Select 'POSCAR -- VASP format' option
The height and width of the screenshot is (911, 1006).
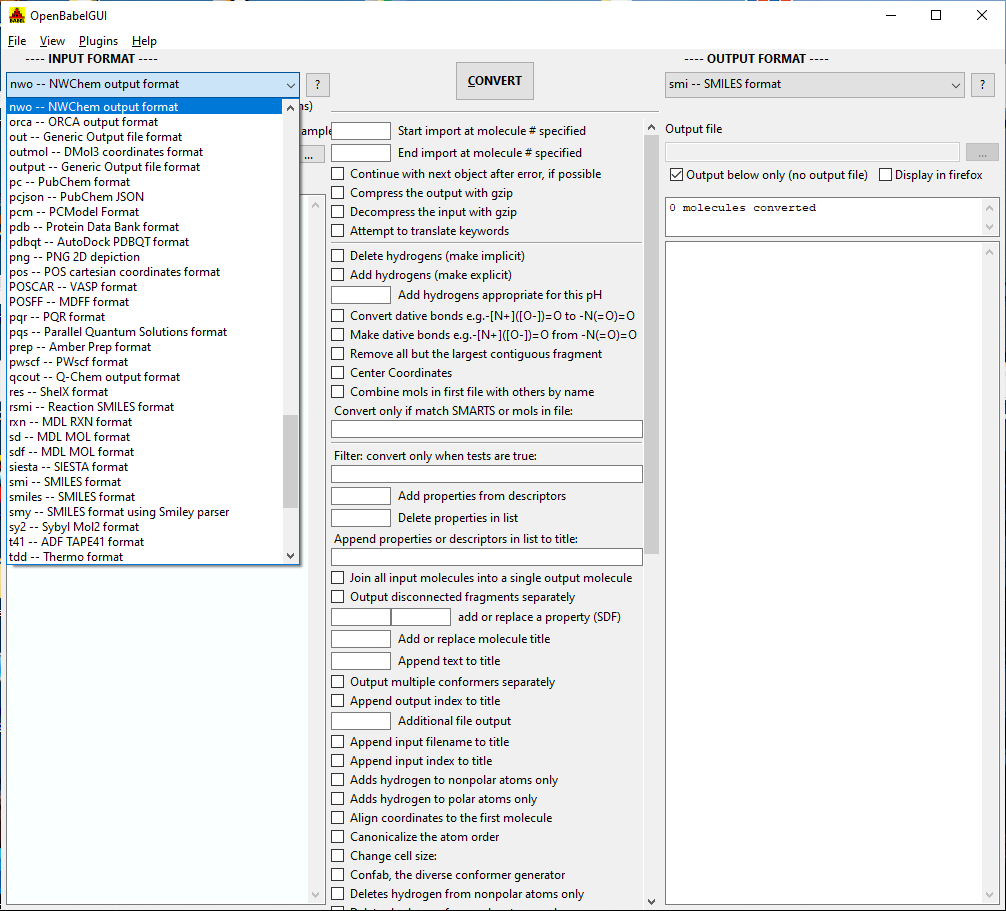144,287
